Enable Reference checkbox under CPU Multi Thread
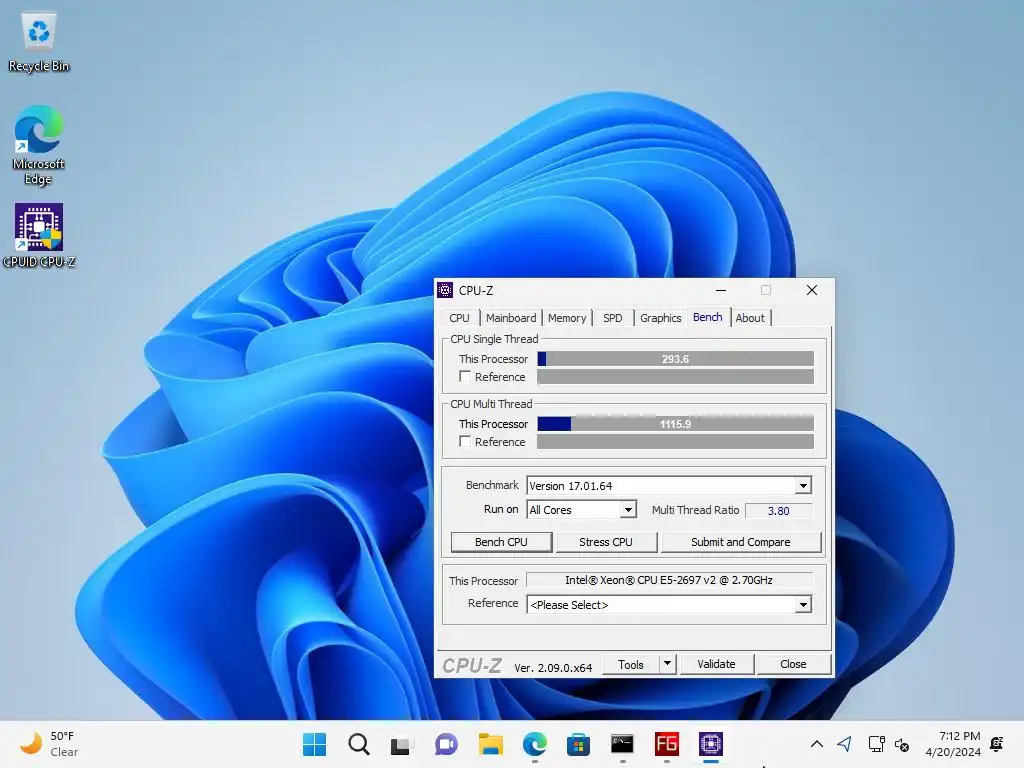The height and width of the screenshot is (768, 1024). 465,441
